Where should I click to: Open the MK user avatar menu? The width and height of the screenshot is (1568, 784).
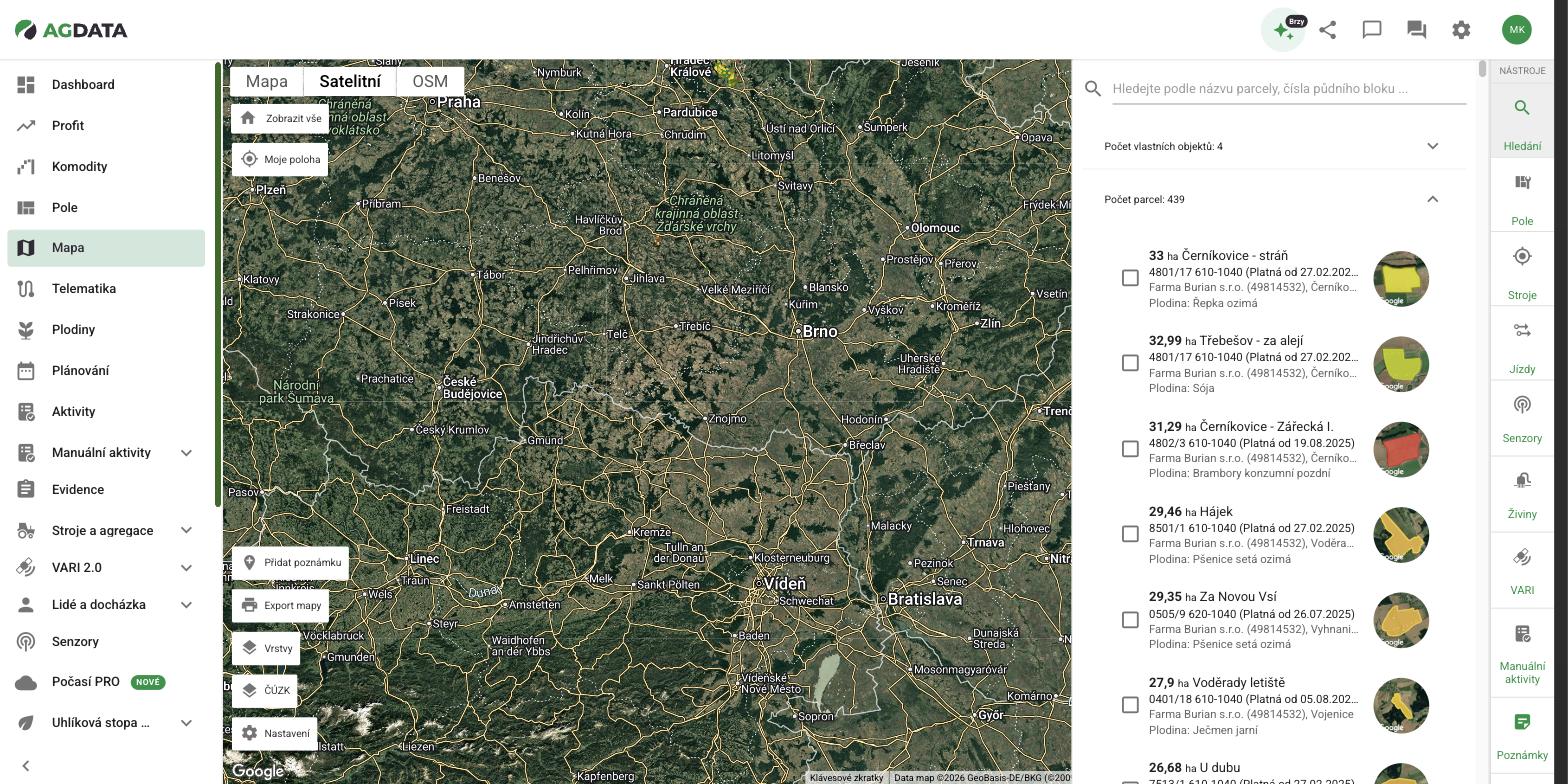point(1517,30)
